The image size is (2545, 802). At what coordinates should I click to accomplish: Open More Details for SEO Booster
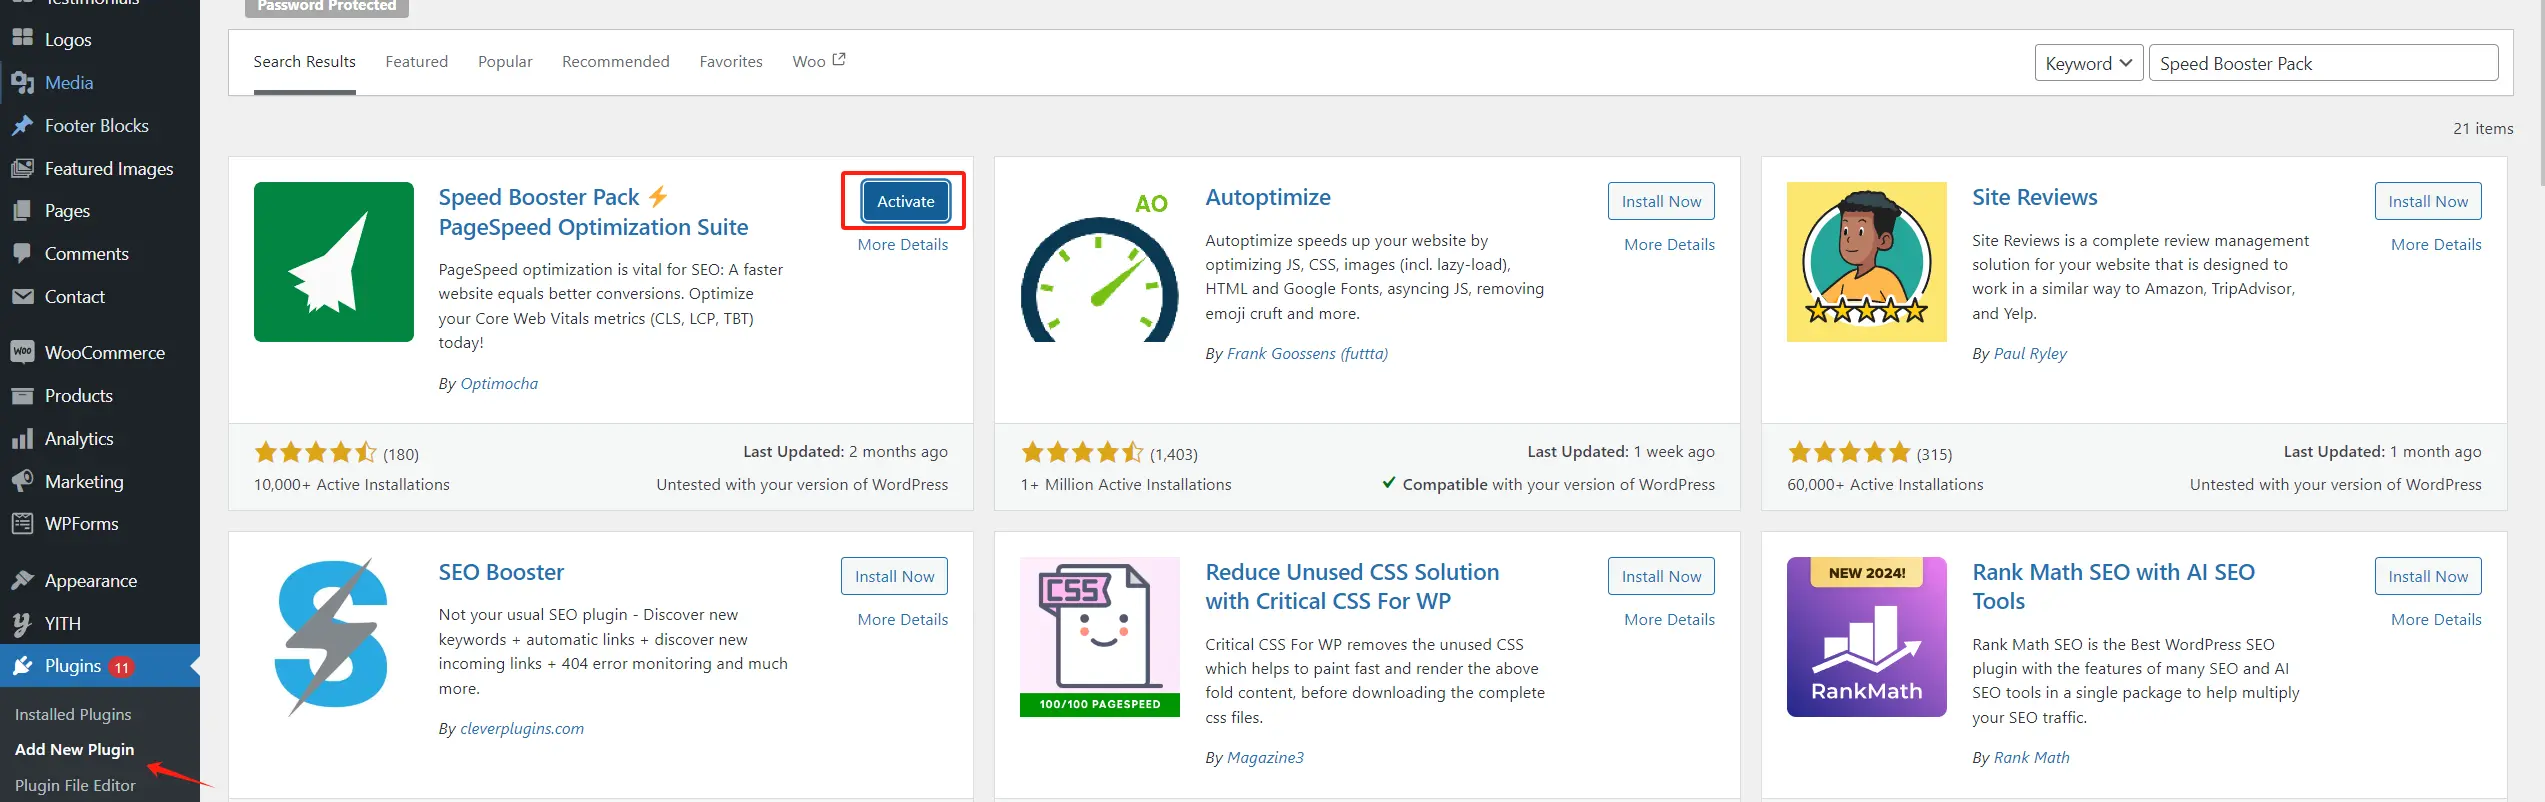pos(903,619)
